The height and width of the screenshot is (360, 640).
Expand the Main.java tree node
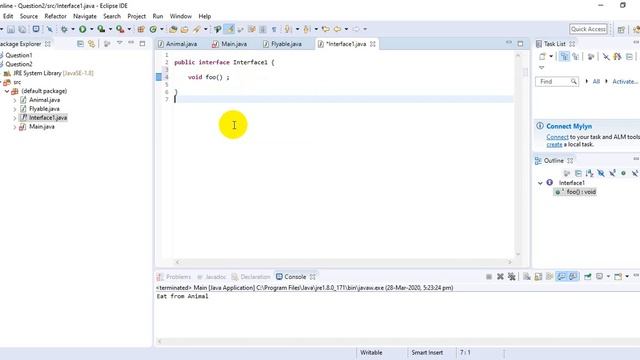tap(15, 127)
